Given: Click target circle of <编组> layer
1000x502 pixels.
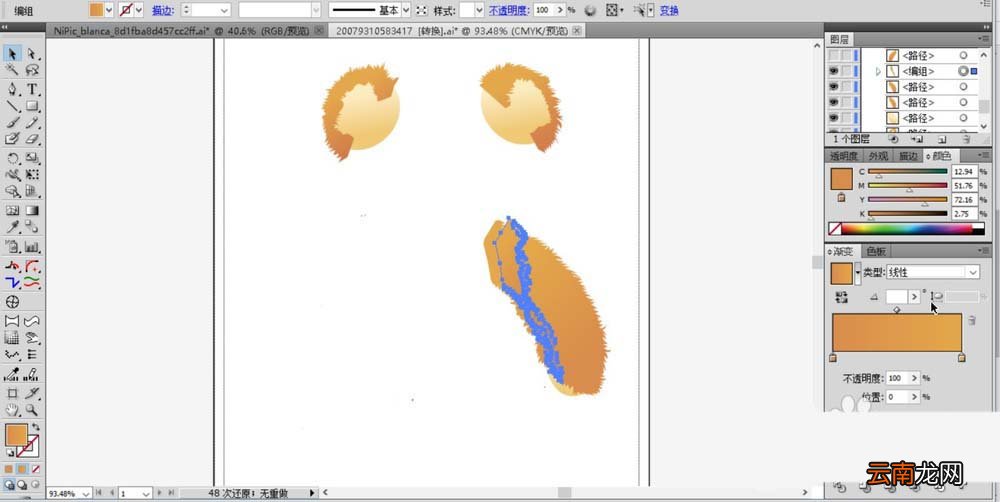Looking at the screenshot, I should pyautogui.click(x=963, y=71).
